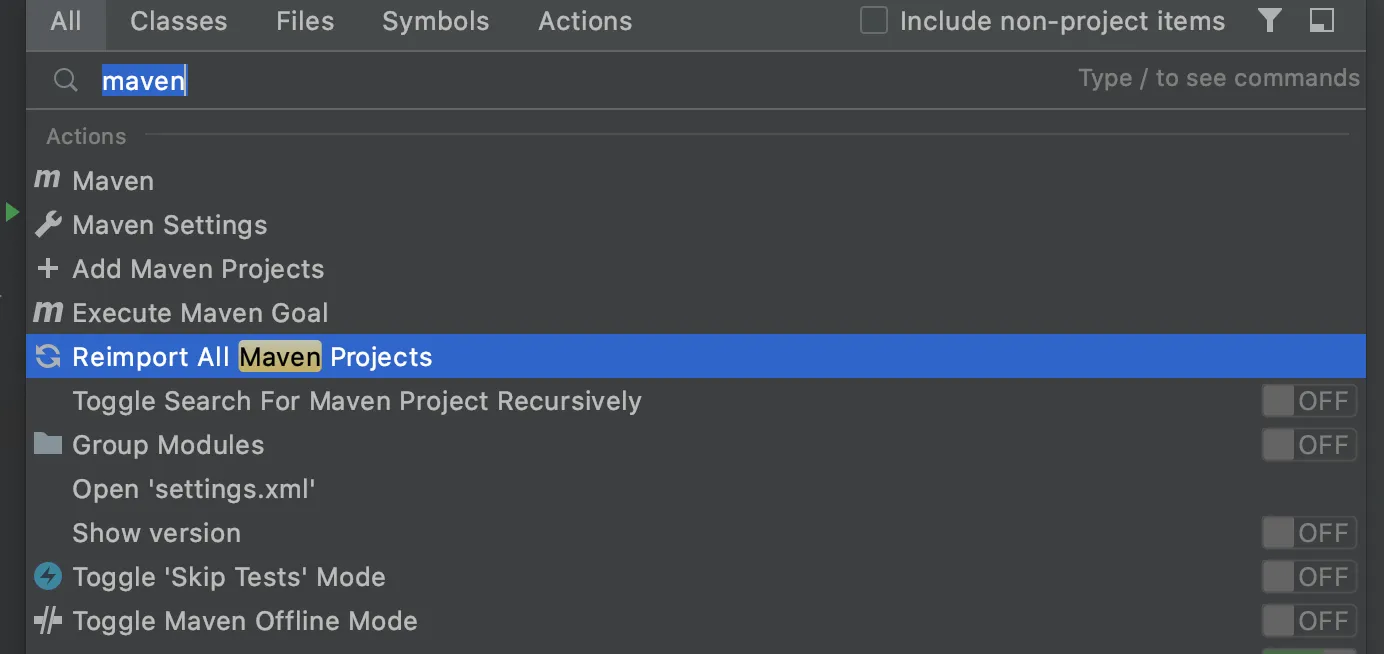1384x654 pixels.
Task: Open 'settings.xml' from the results
Action: tap(194, 489)
